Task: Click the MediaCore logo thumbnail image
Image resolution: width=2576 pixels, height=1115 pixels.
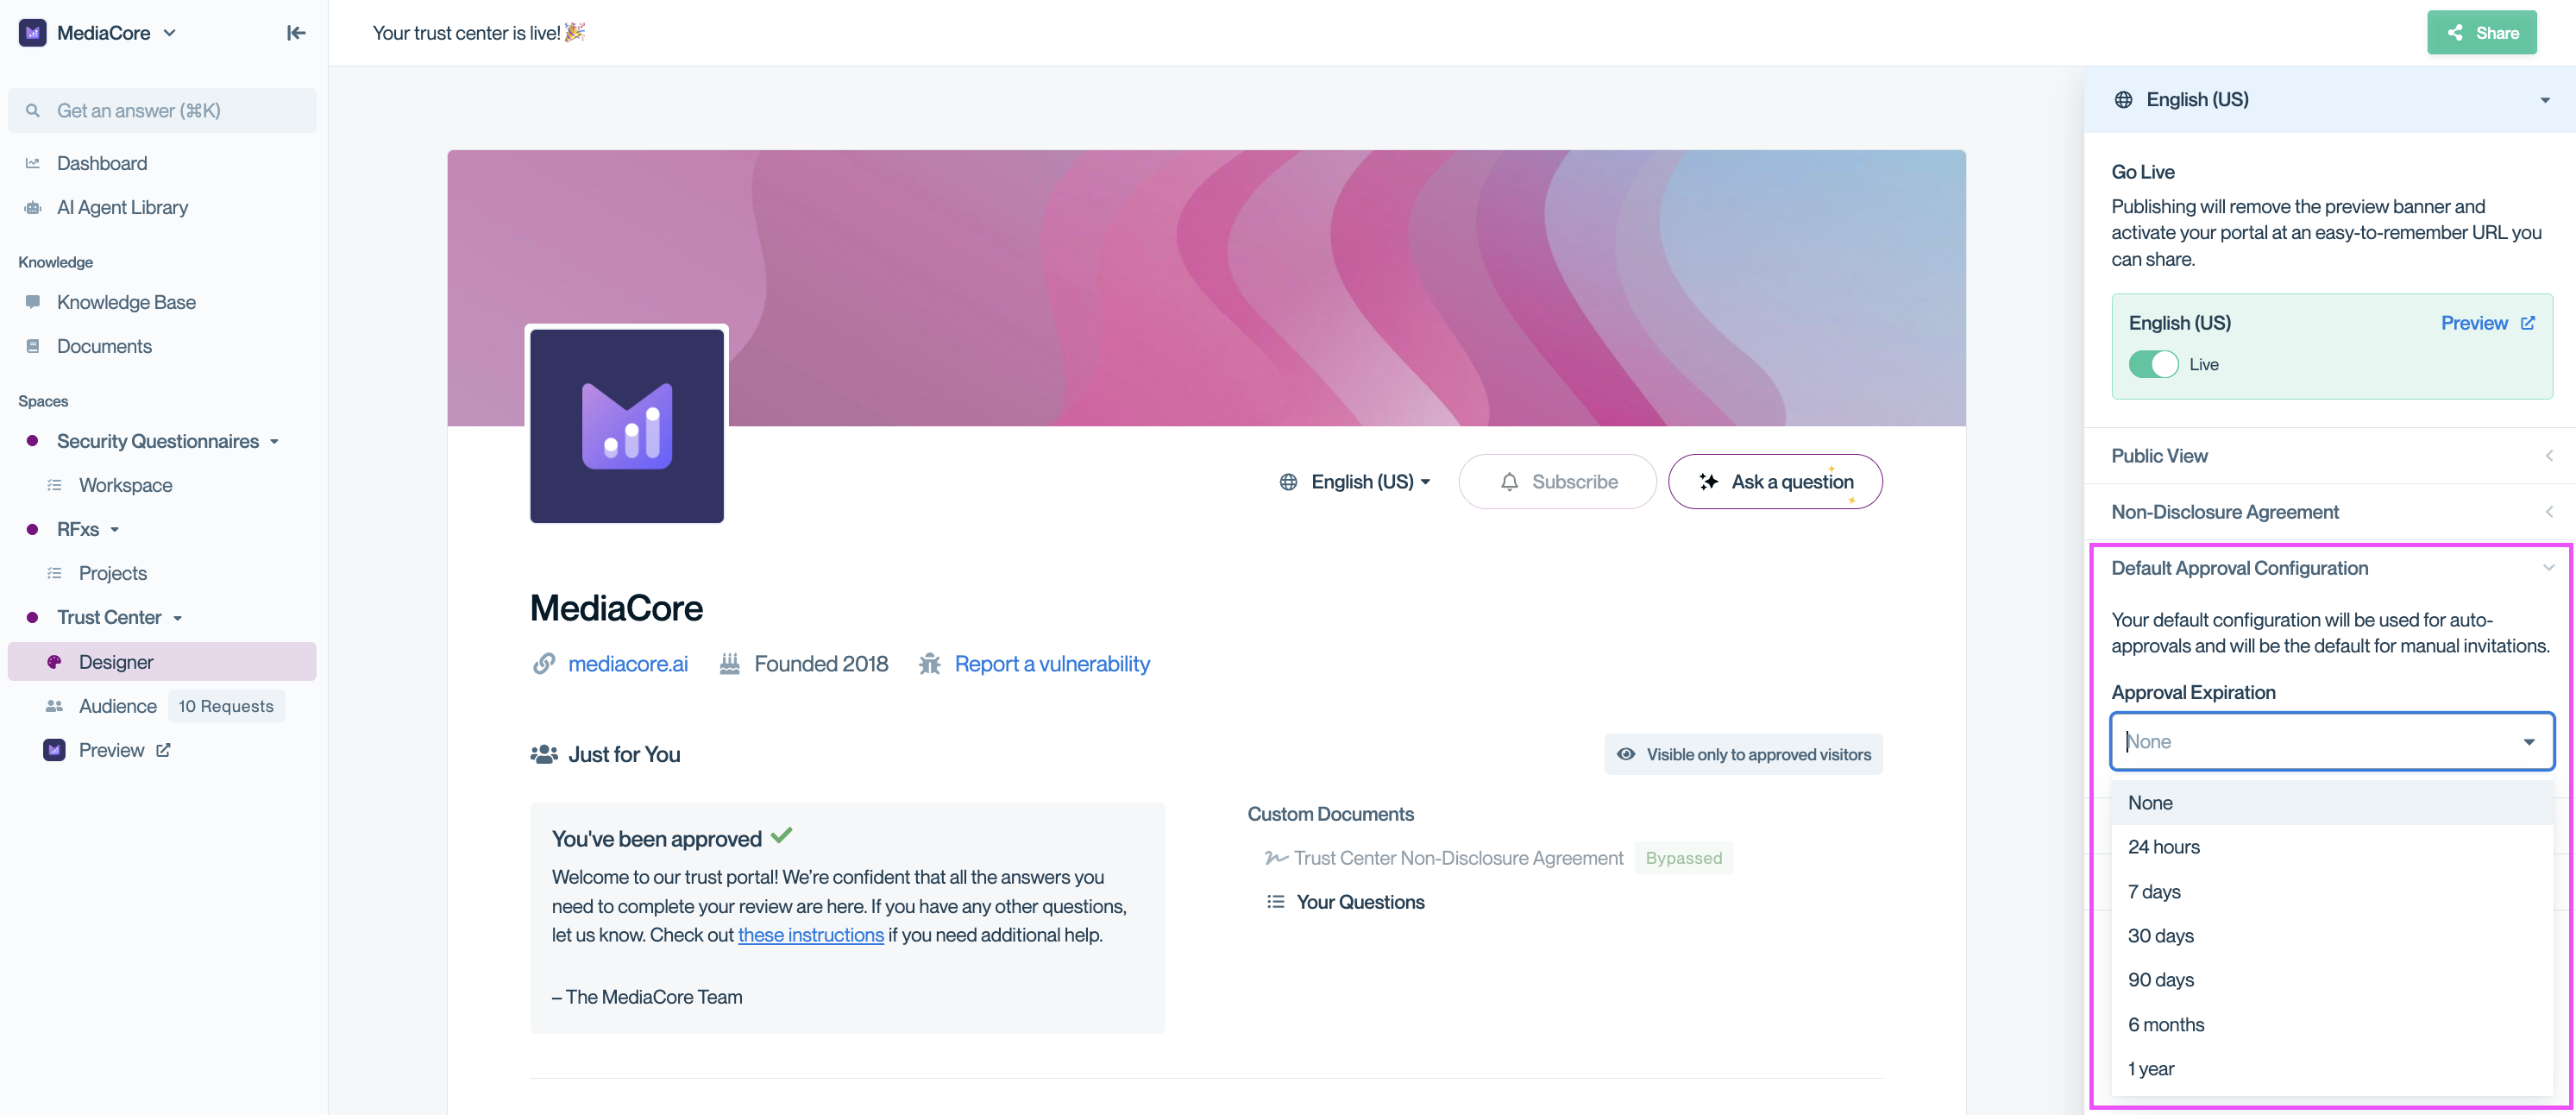Action: [x=627, y=425]
